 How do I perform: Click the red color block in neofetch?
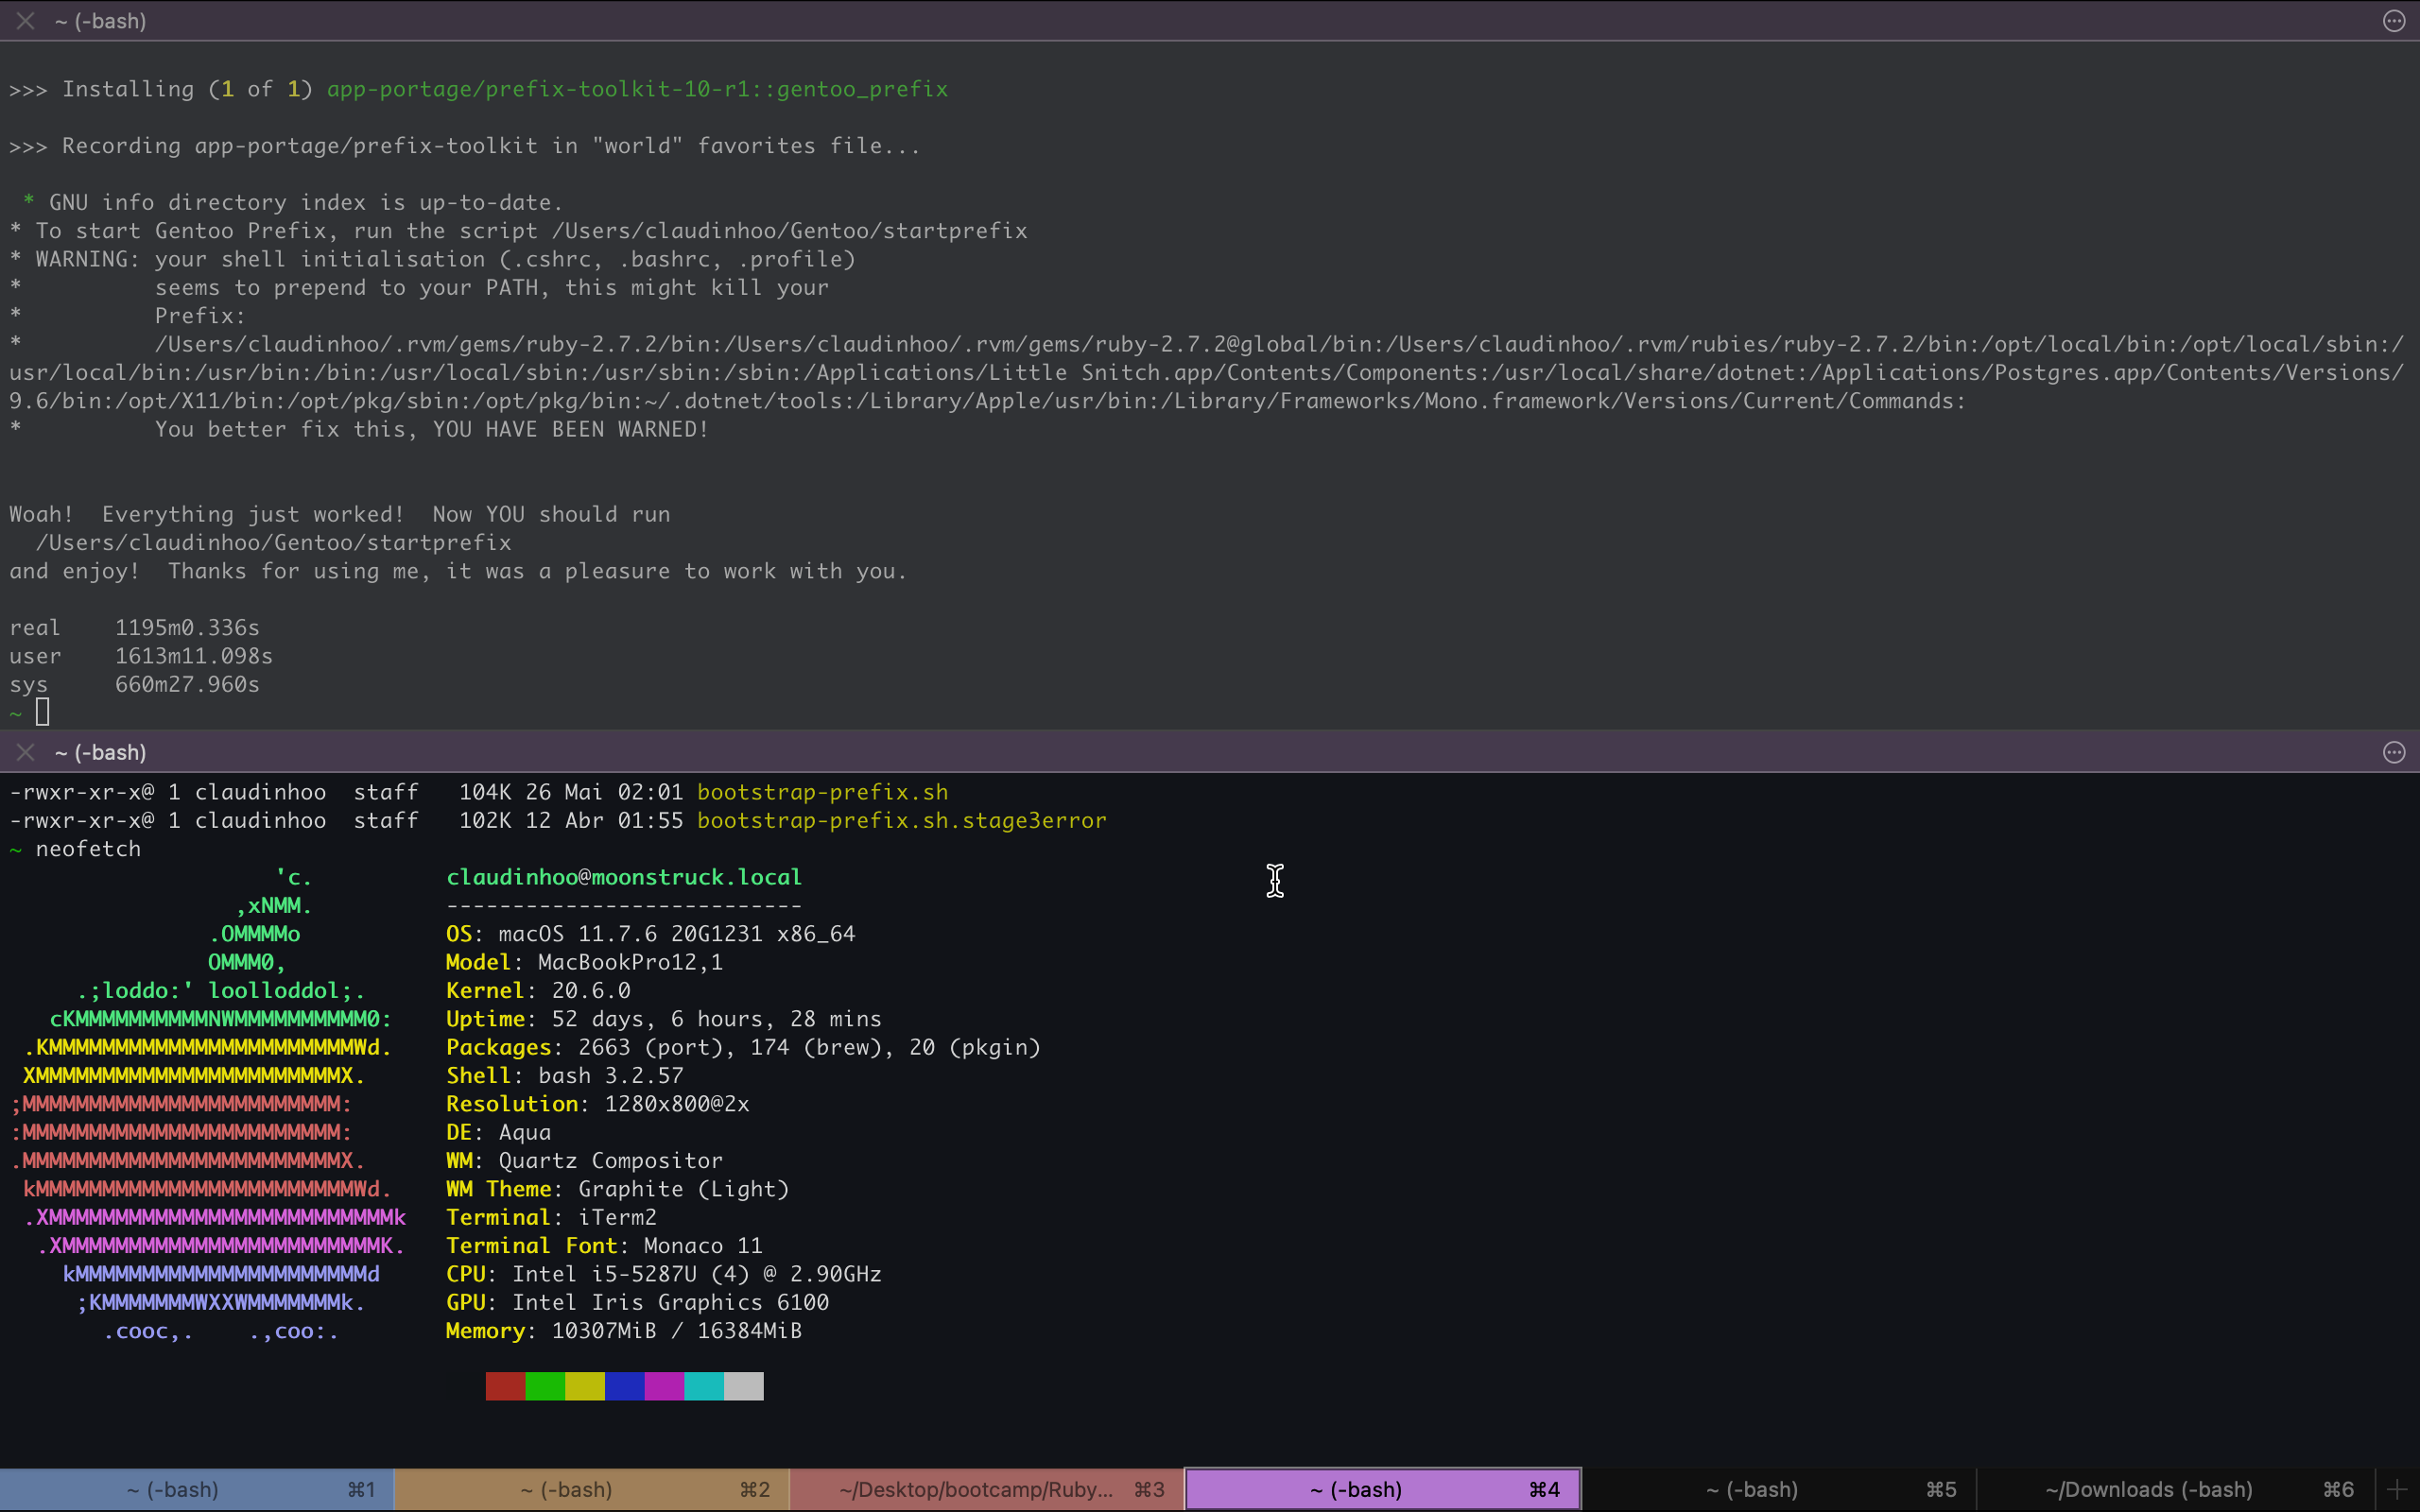(505, 1386)
